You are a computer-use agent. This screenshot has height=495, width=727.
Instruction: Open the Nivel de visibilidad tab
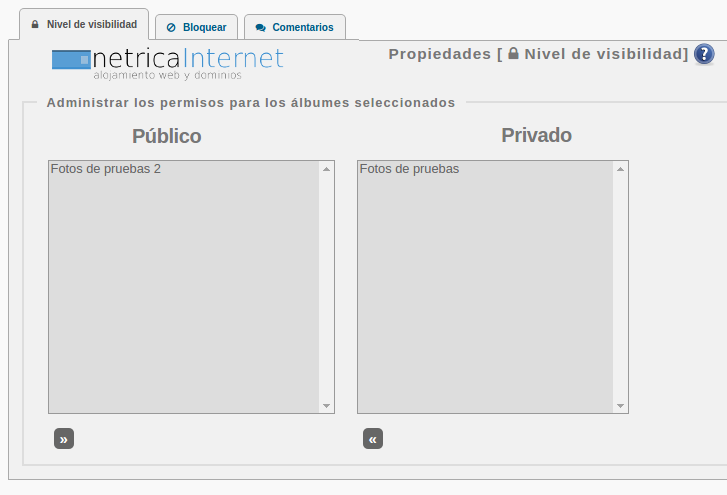pyautogui.click(x=84, y=25)
